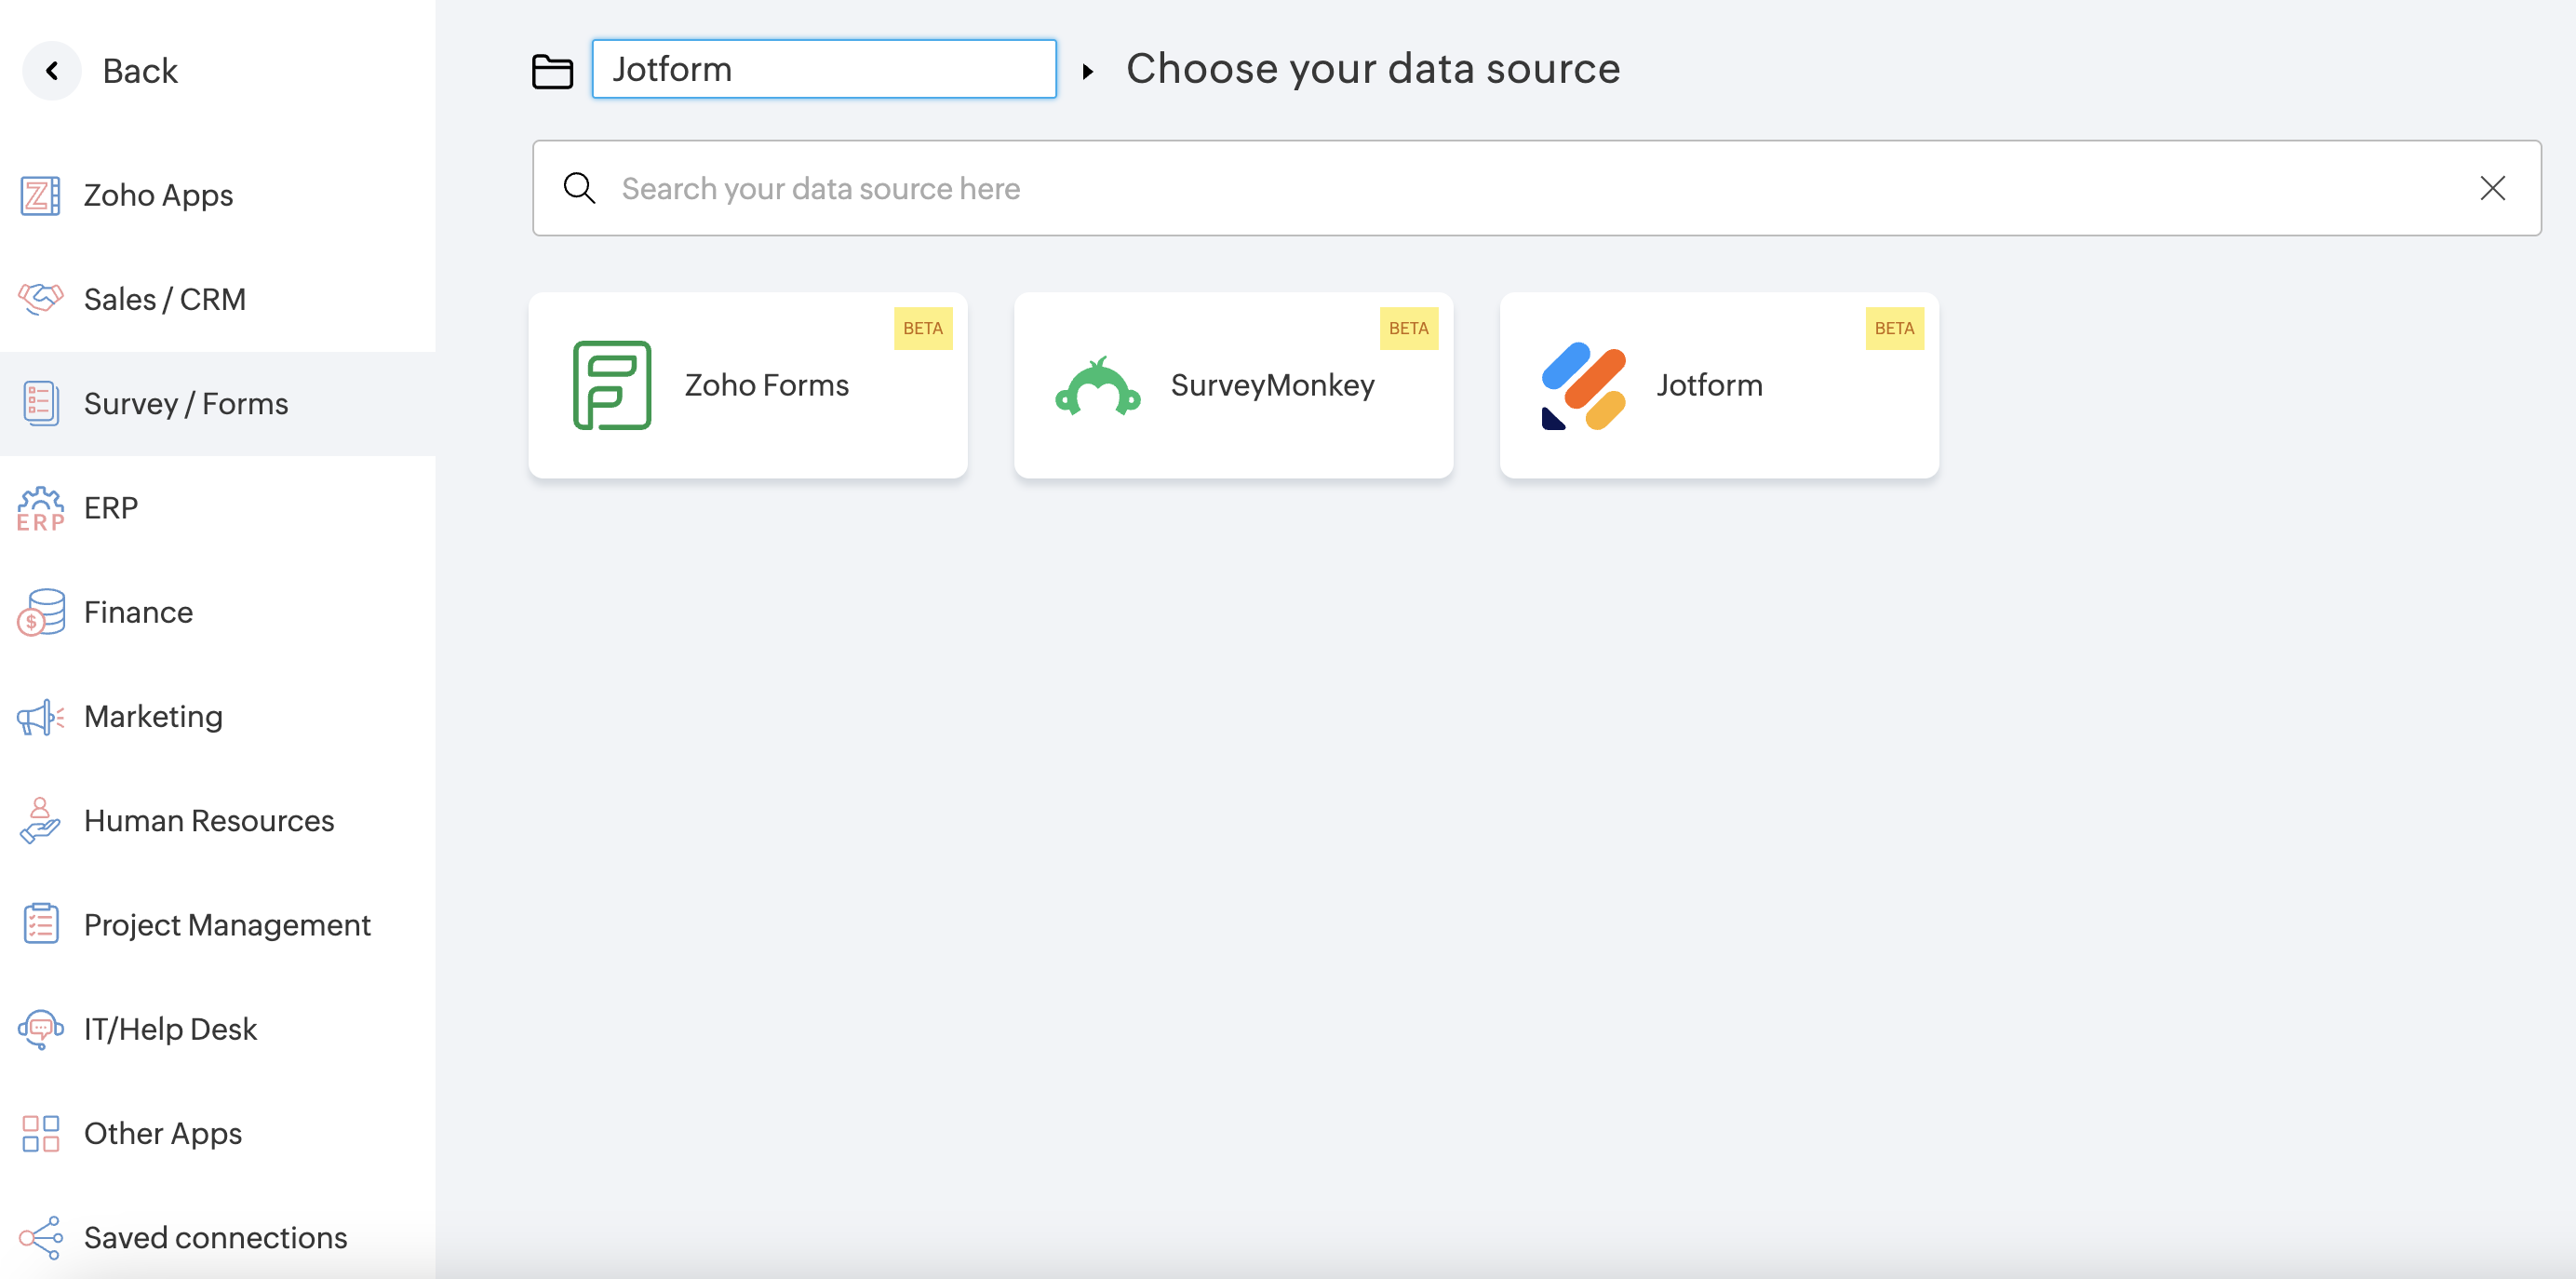Screen dimensions: 2576x1279
Task: Open the Zoho Apps category
Action: 158,195
